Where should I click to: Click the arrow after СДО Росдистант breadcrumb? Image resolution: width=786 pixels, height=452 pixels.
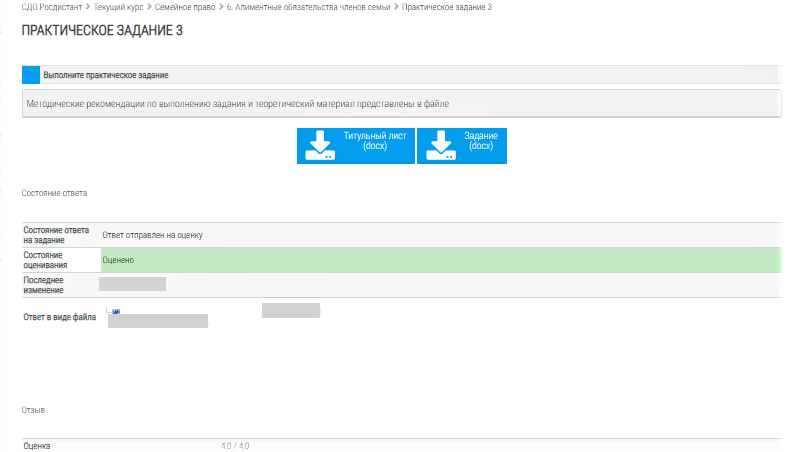[88, 7]
